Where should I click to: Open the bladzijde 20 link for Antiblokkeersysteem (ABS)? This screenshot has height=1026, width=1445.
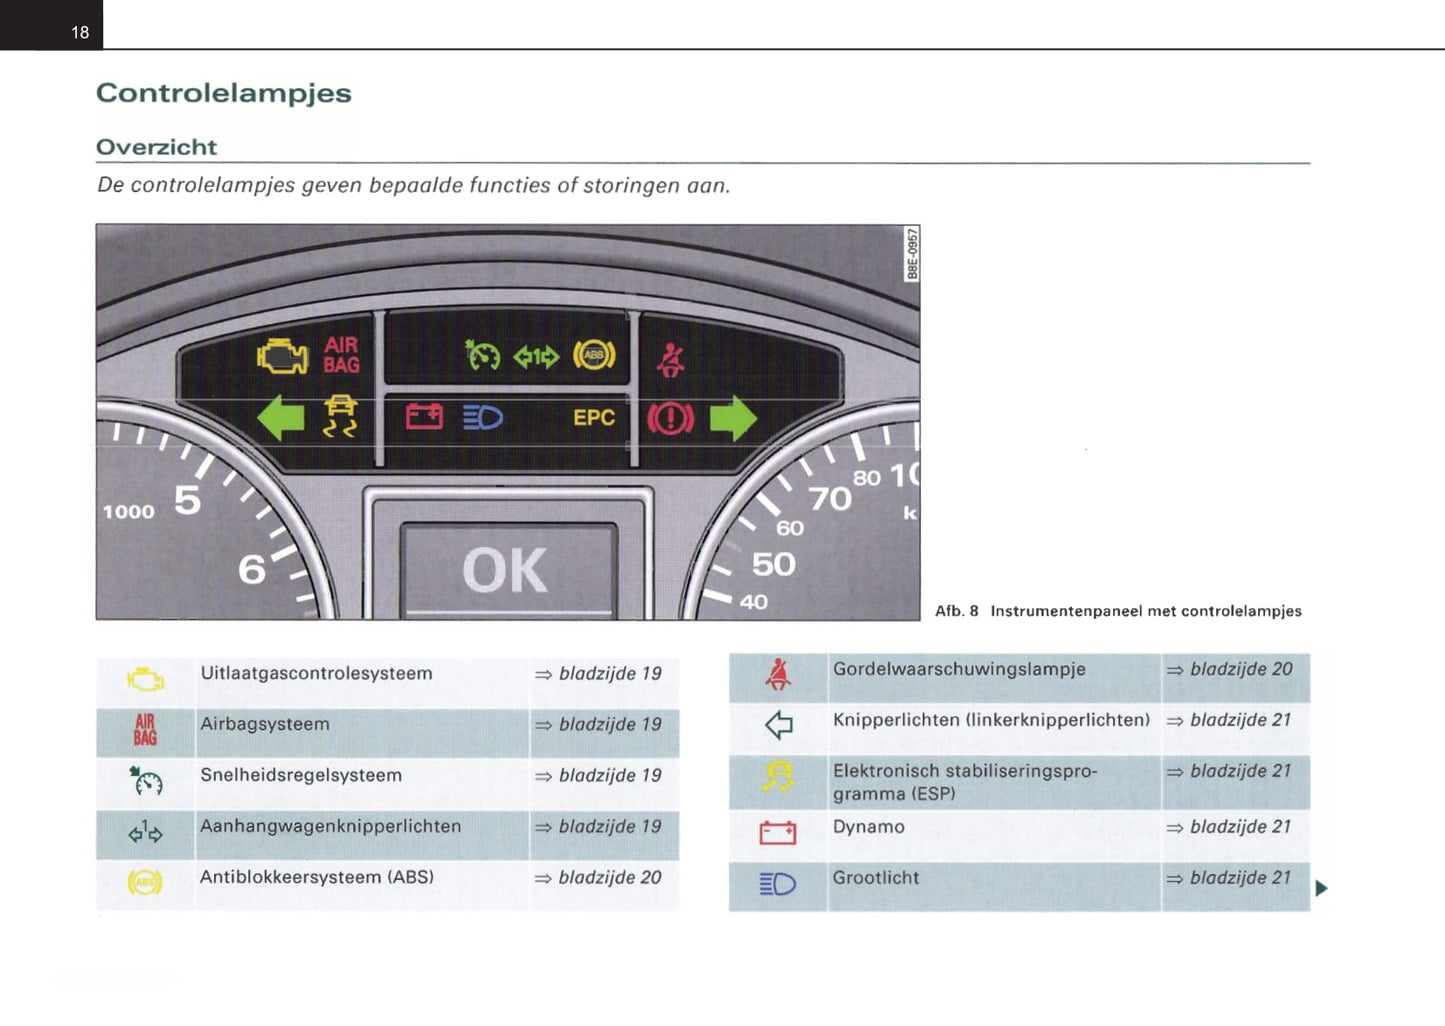point(599,878)
